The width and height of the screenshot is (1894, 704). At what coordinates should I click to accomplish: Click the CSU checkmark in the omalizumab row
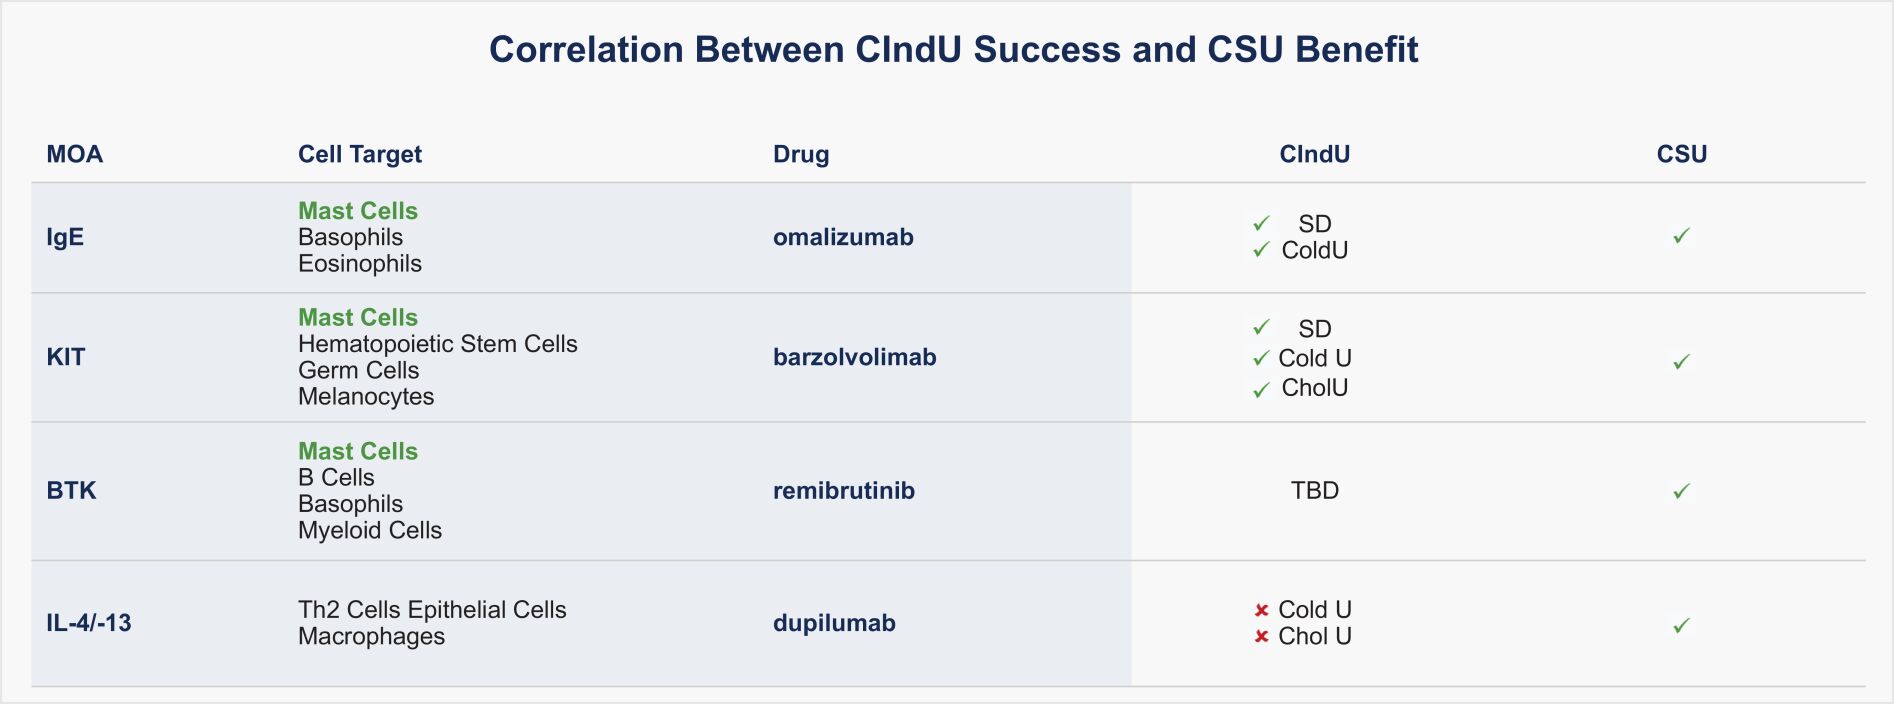point(1681,236)
